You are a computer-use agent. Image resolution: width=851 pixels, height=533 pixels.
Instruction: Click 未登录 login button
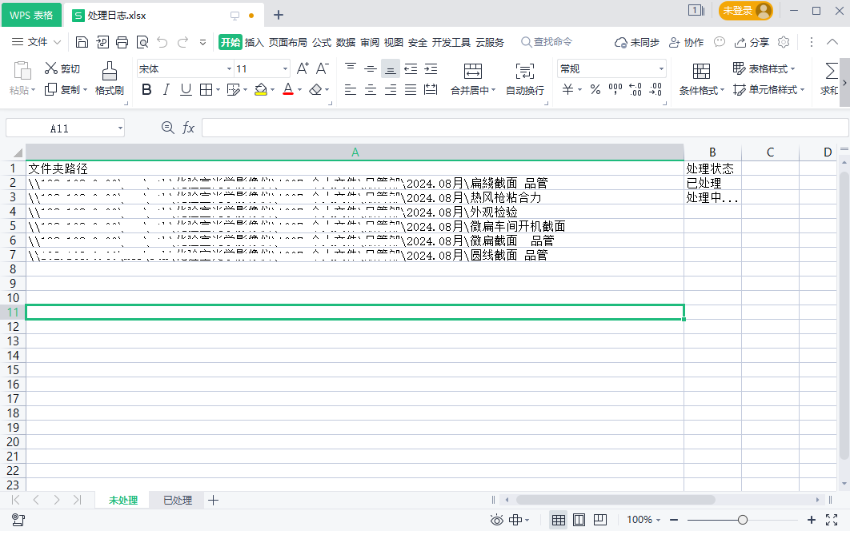pos(746,10)
